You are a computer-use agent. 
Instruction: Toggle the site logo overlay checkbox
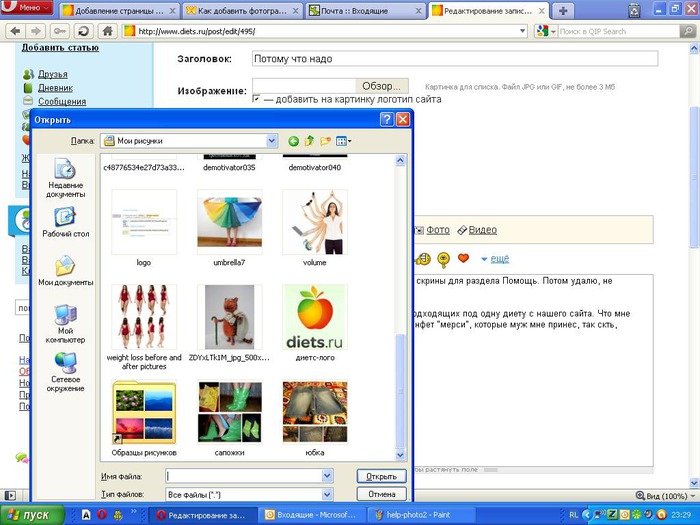click(257, 98)
